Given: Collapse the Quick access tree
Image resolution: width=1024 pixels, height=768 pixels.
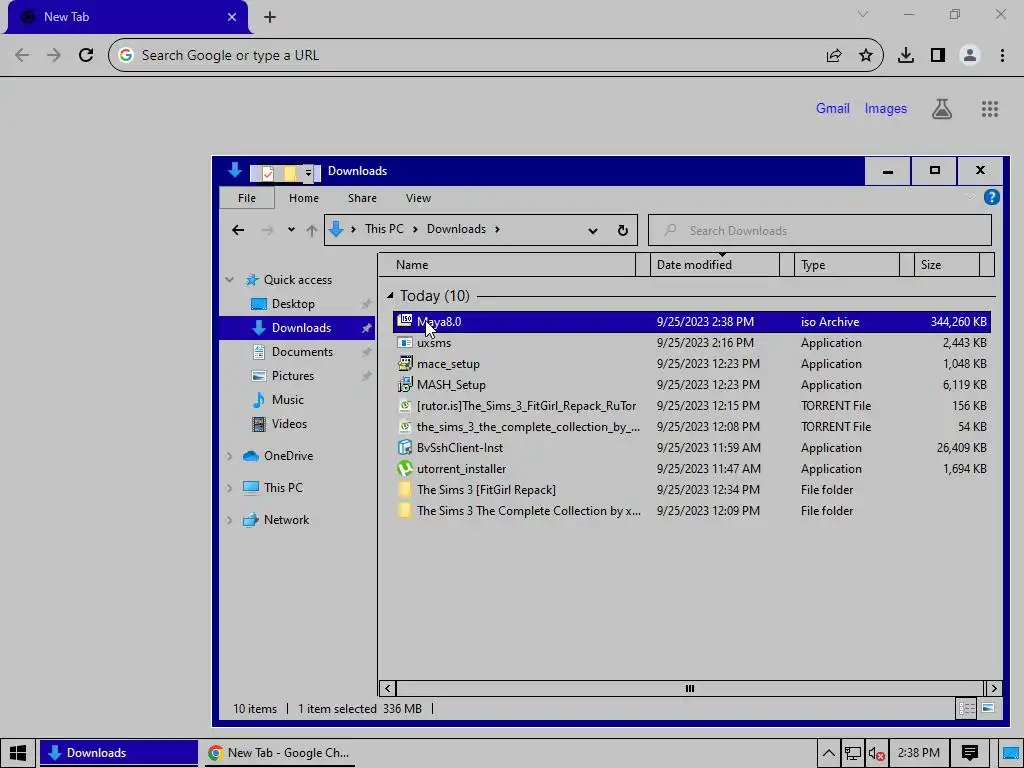Looking at the screenshot, I should [229, 280].
